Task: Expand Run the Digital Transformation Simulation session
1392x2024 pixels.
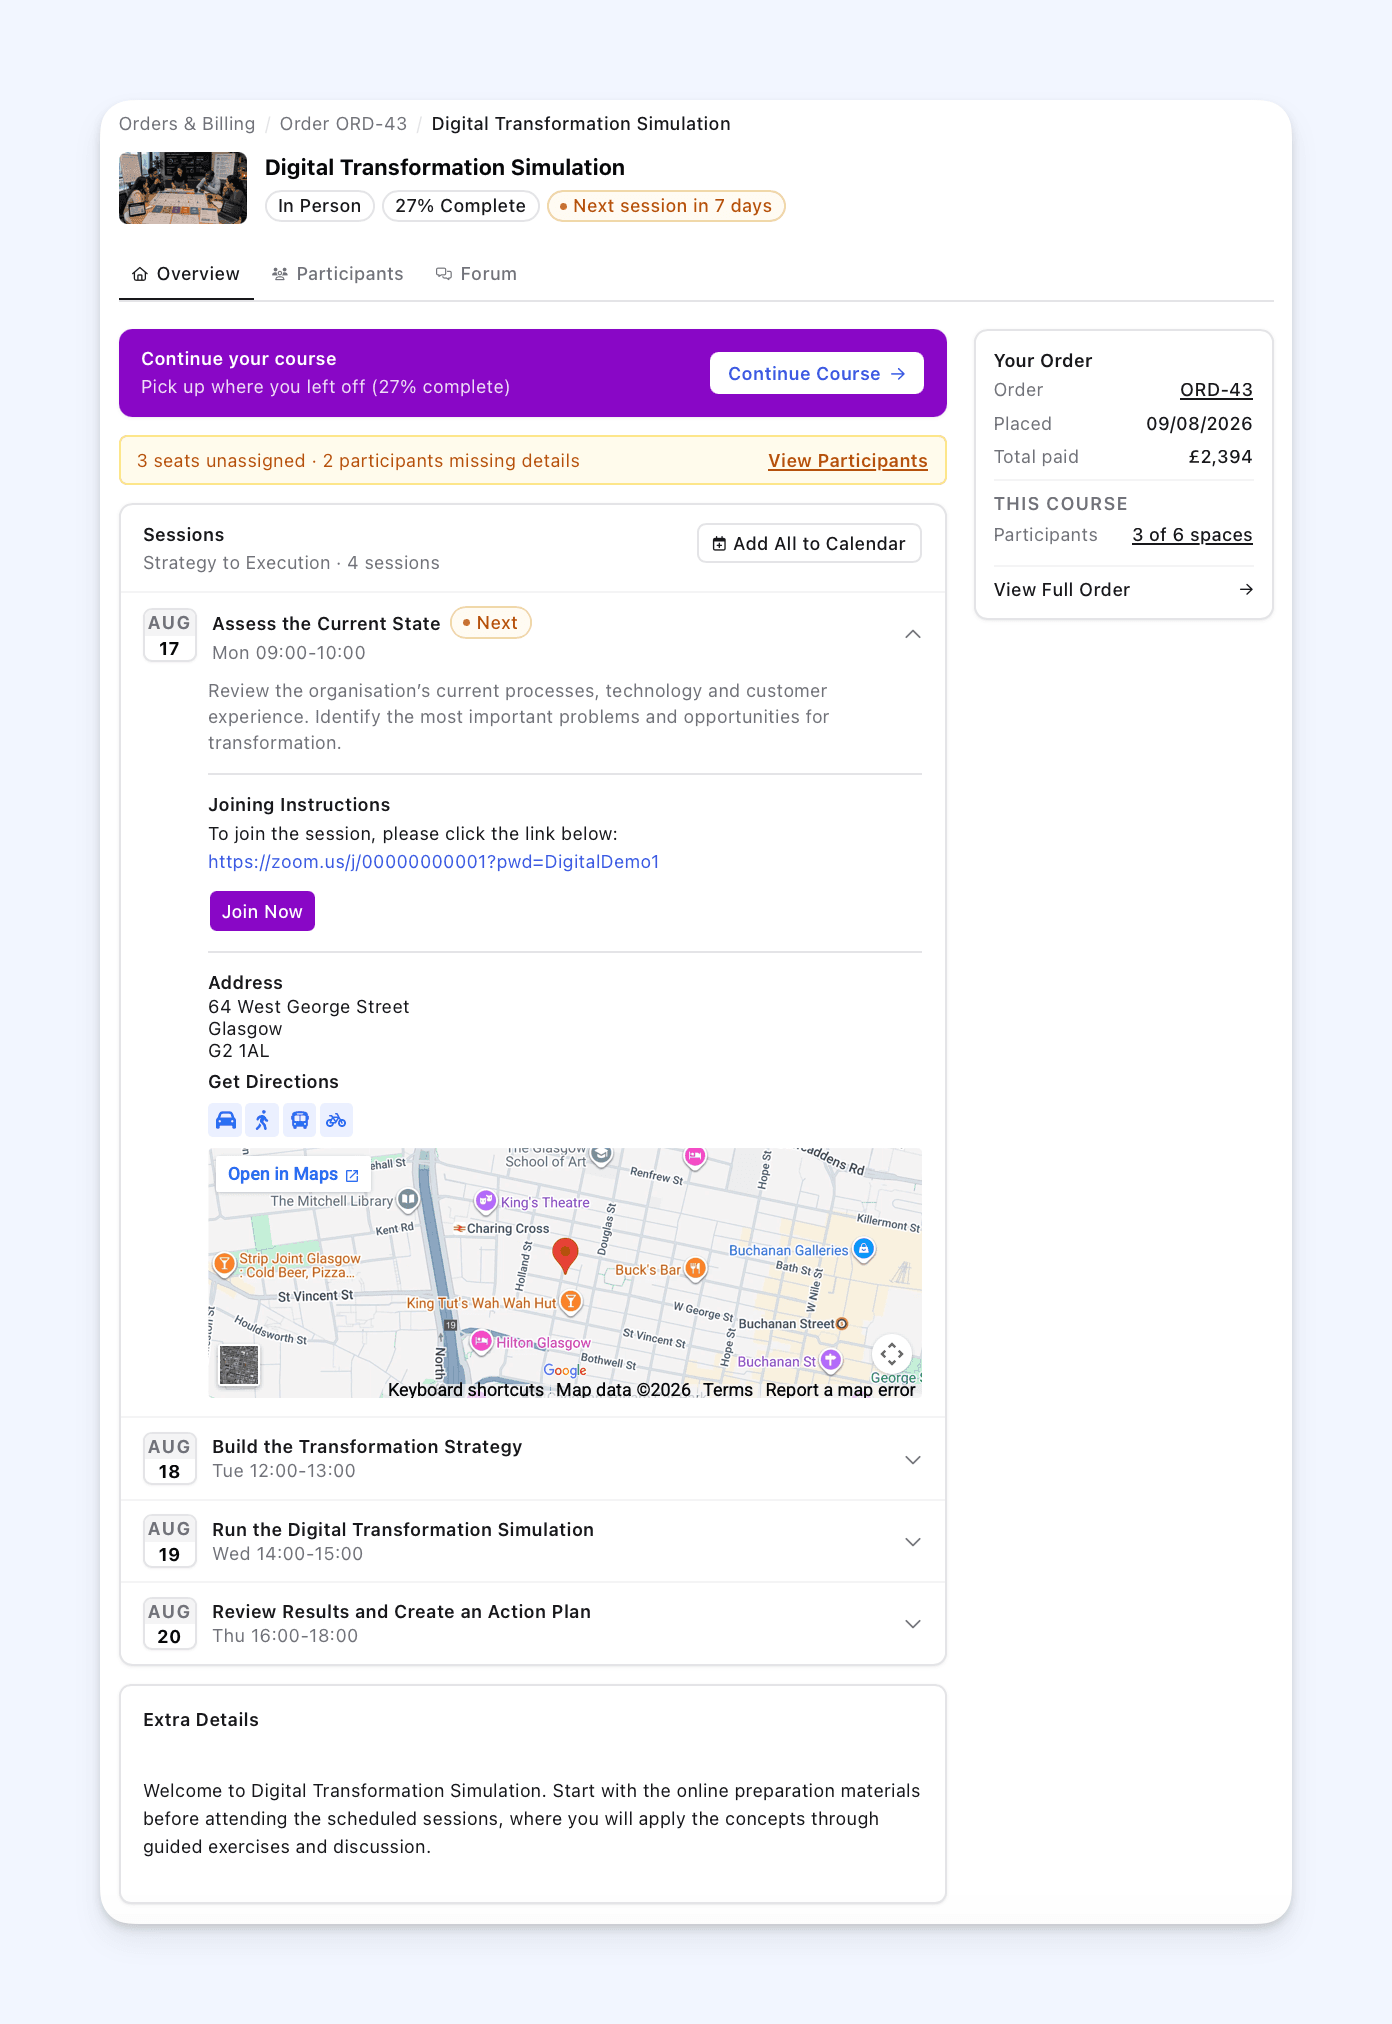Action: tap(912, 1541)
